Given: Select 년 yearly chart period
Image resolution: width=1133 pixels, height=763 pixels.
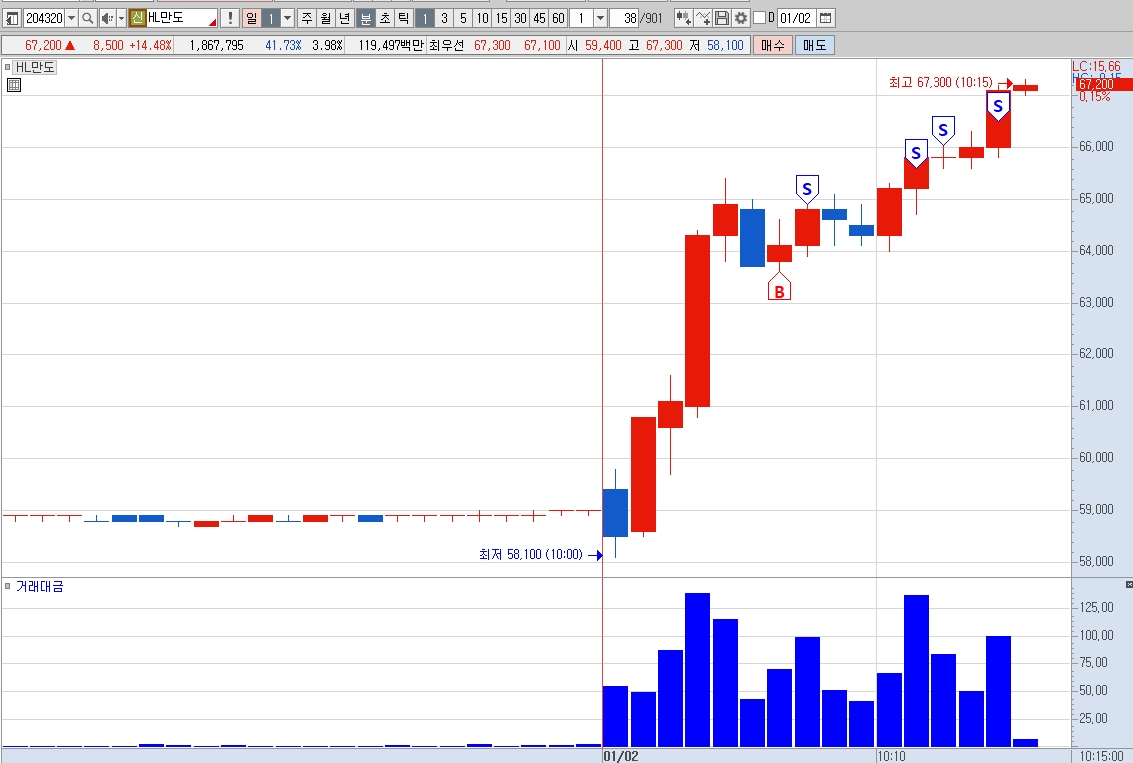Looking at the screenshot, I should click(345, 18).
